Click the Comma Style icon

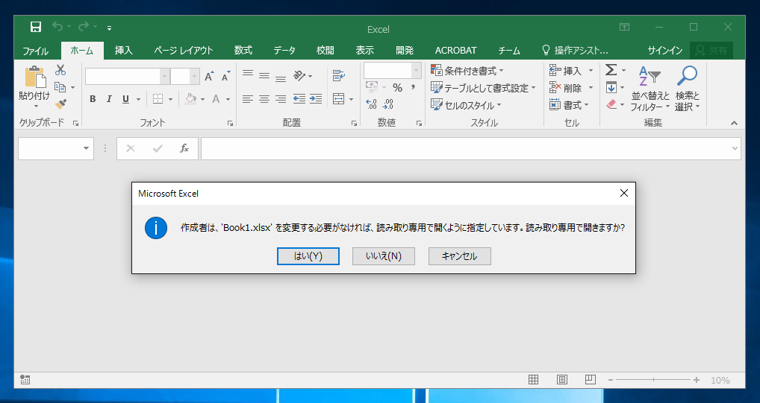tap(413, 88)
